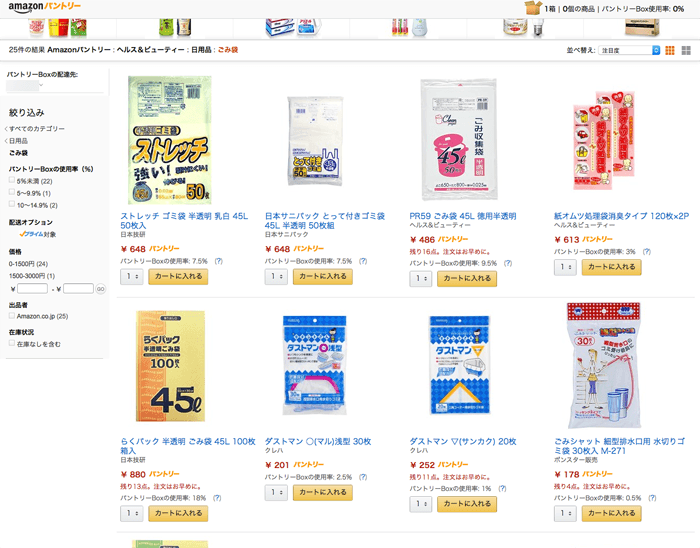Viewport: 700px width, 548px height.
Task: Check the 10~14.9% (2) filter
Action: pyautogui.click(x=12, y=204)
